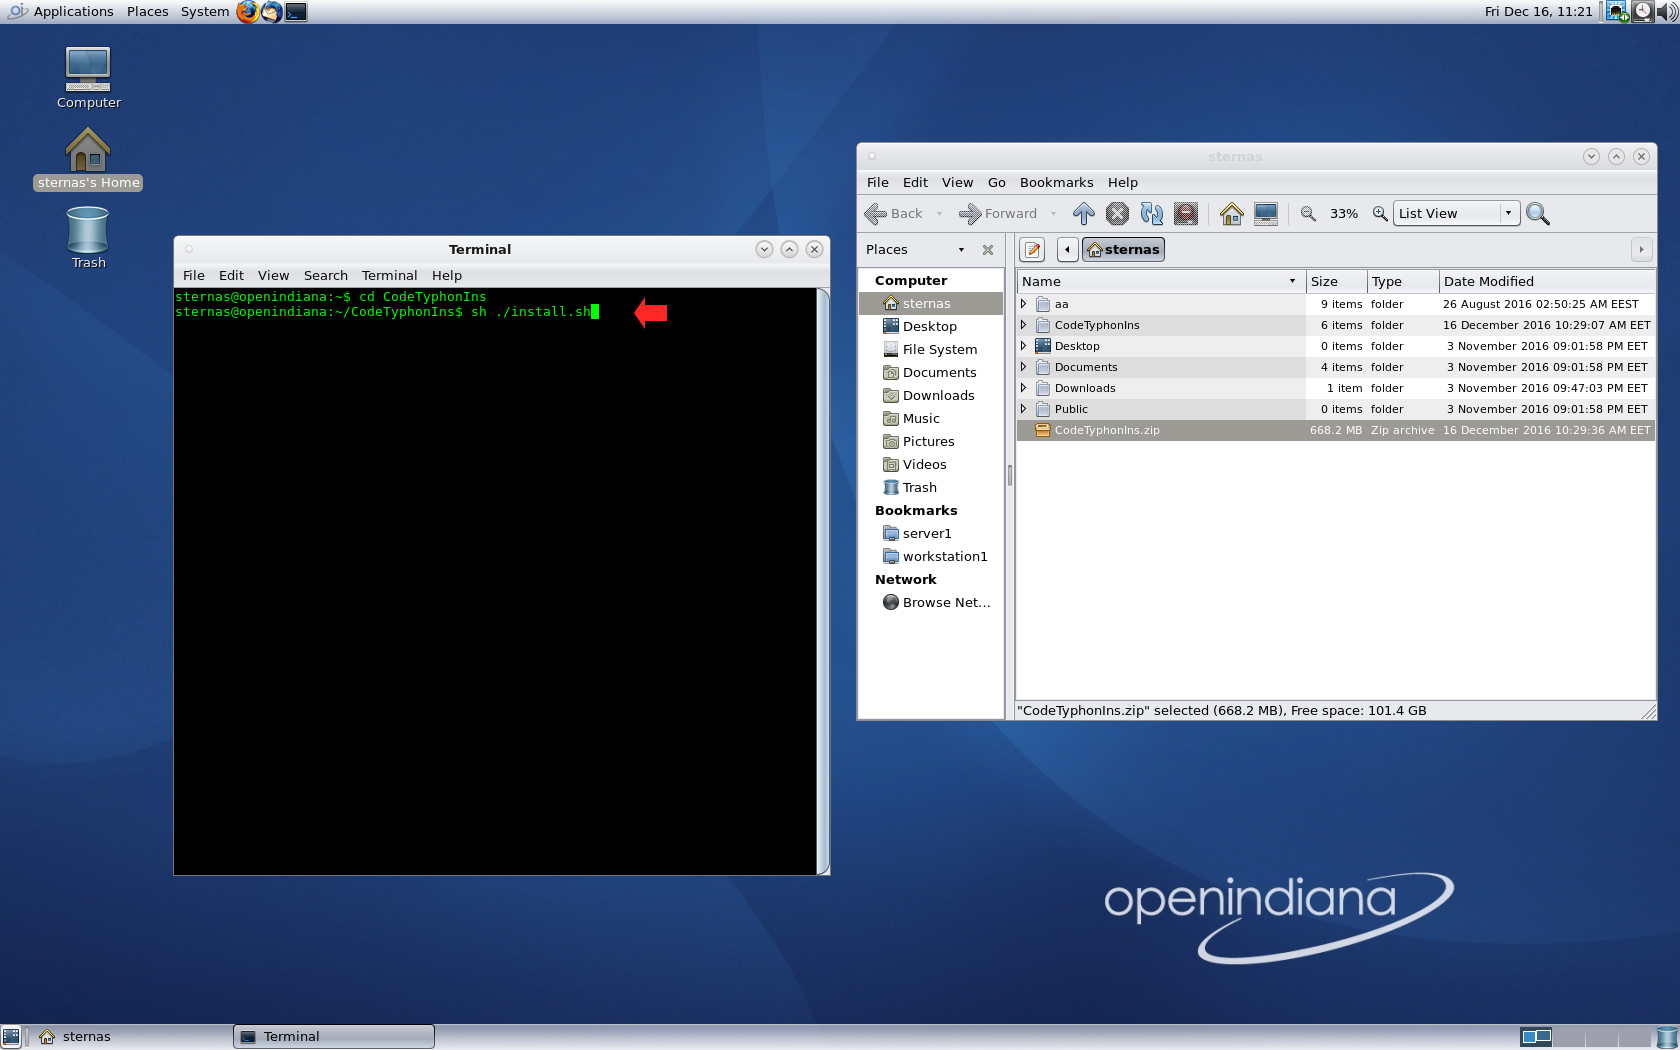
Task: Open the Terminal window's Search menu
Action: click(326, 275)
